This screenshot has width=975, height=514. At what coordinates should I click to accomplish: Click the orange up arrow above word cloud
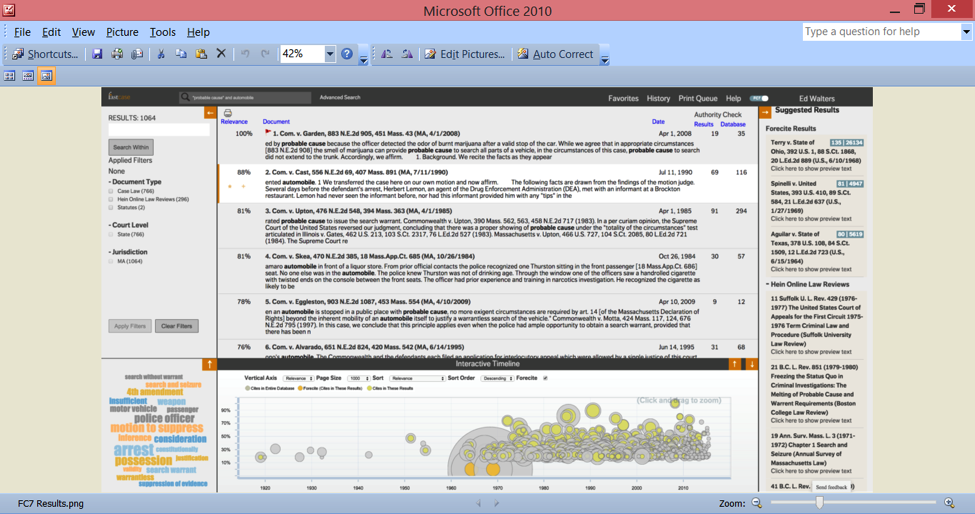tap(210, 364)
